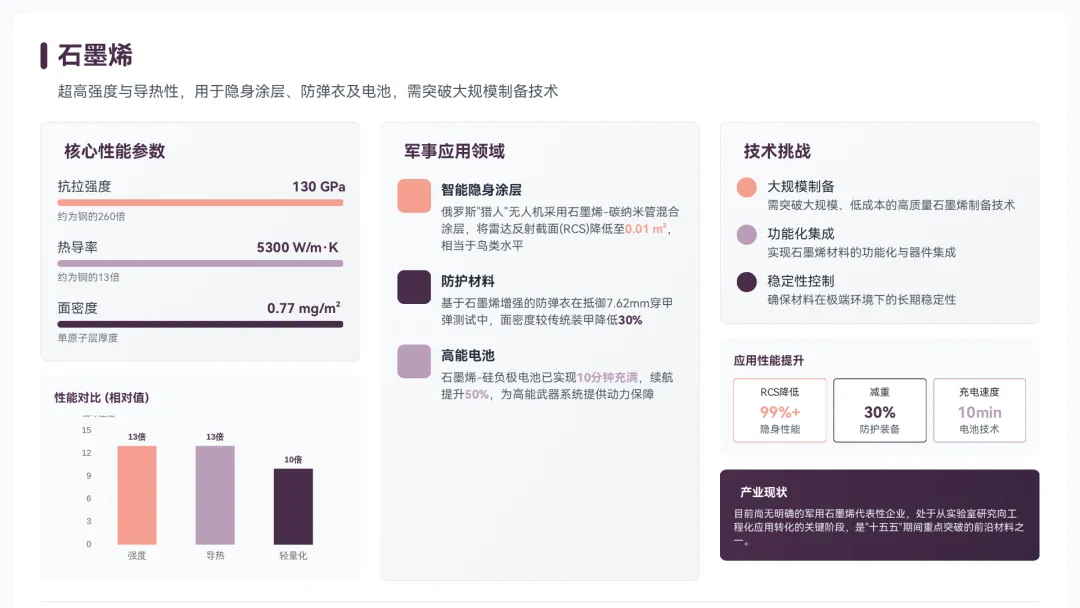Select the 减重 30% card
Viewport: 1080px width, 608px height.
[880, 410]
